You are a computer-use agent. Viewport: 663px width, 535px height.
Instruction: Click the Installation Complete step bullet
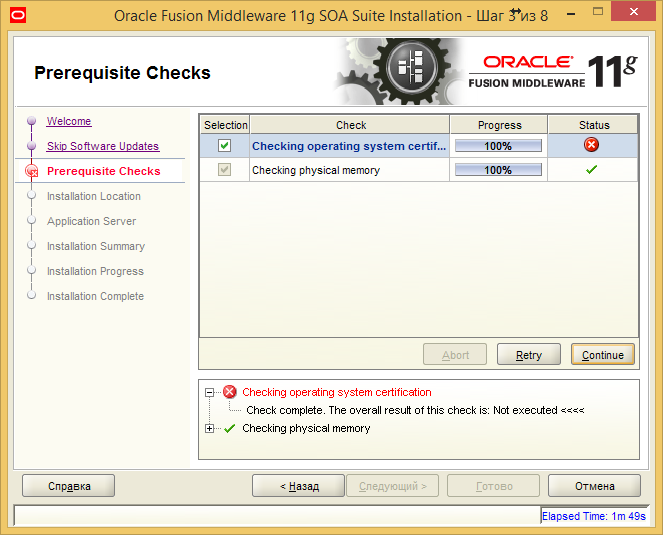tap(31, 295)
